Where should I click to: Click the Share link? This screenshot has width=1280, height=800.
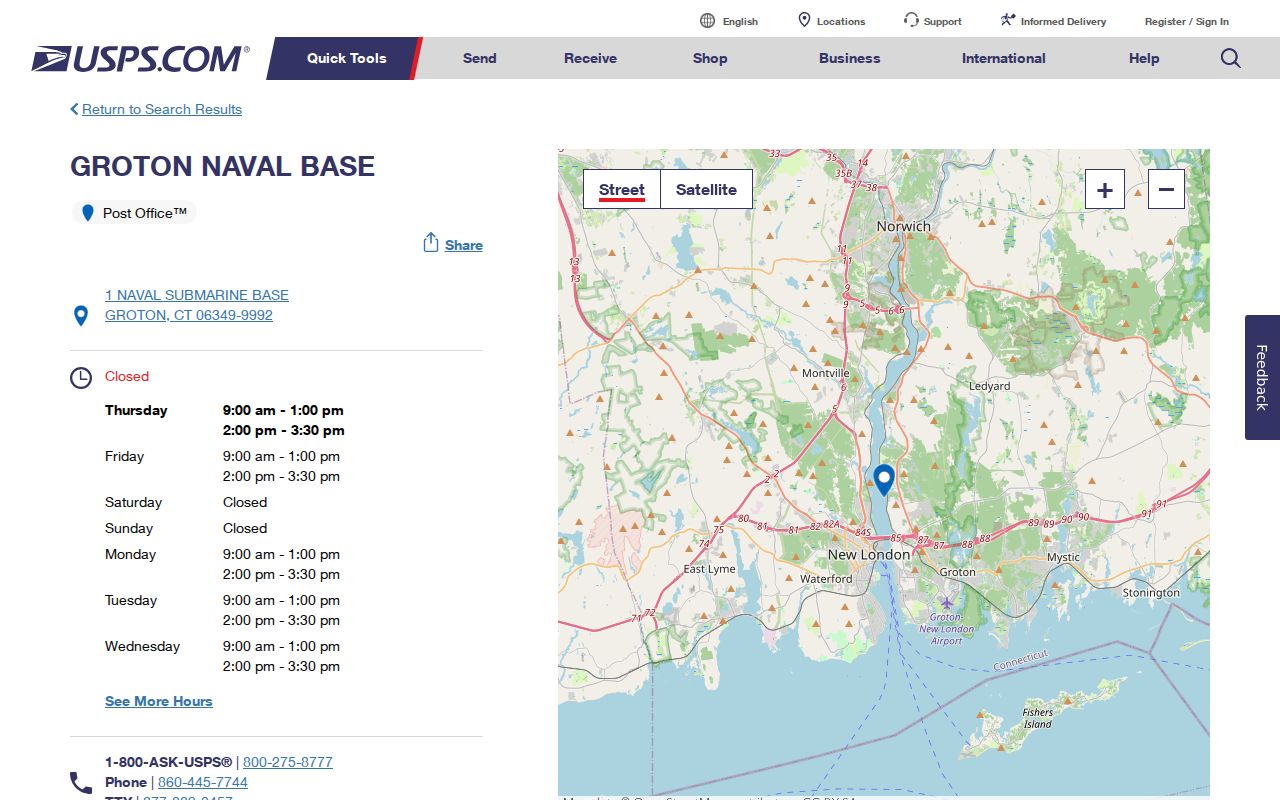click(x=464, y=245)
